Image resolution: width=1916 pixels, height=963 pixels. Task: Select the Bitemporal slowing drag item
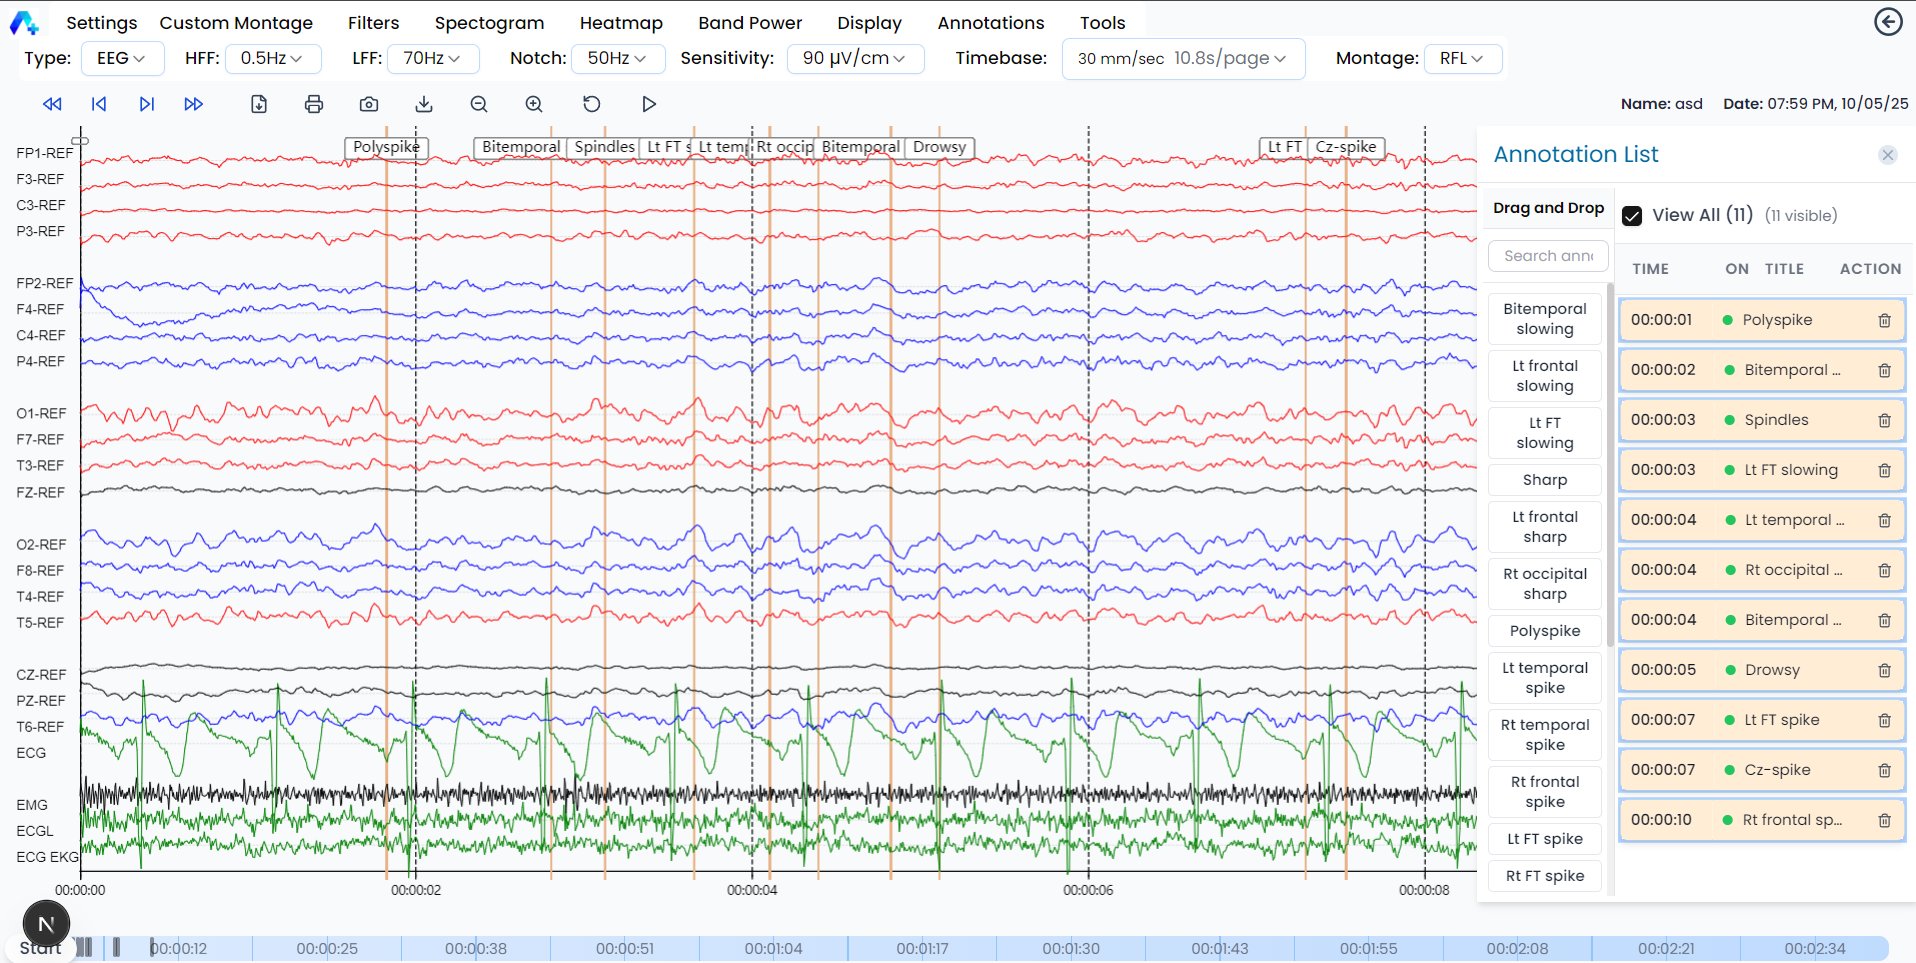pyautogui.click(x=1545, y=319)
